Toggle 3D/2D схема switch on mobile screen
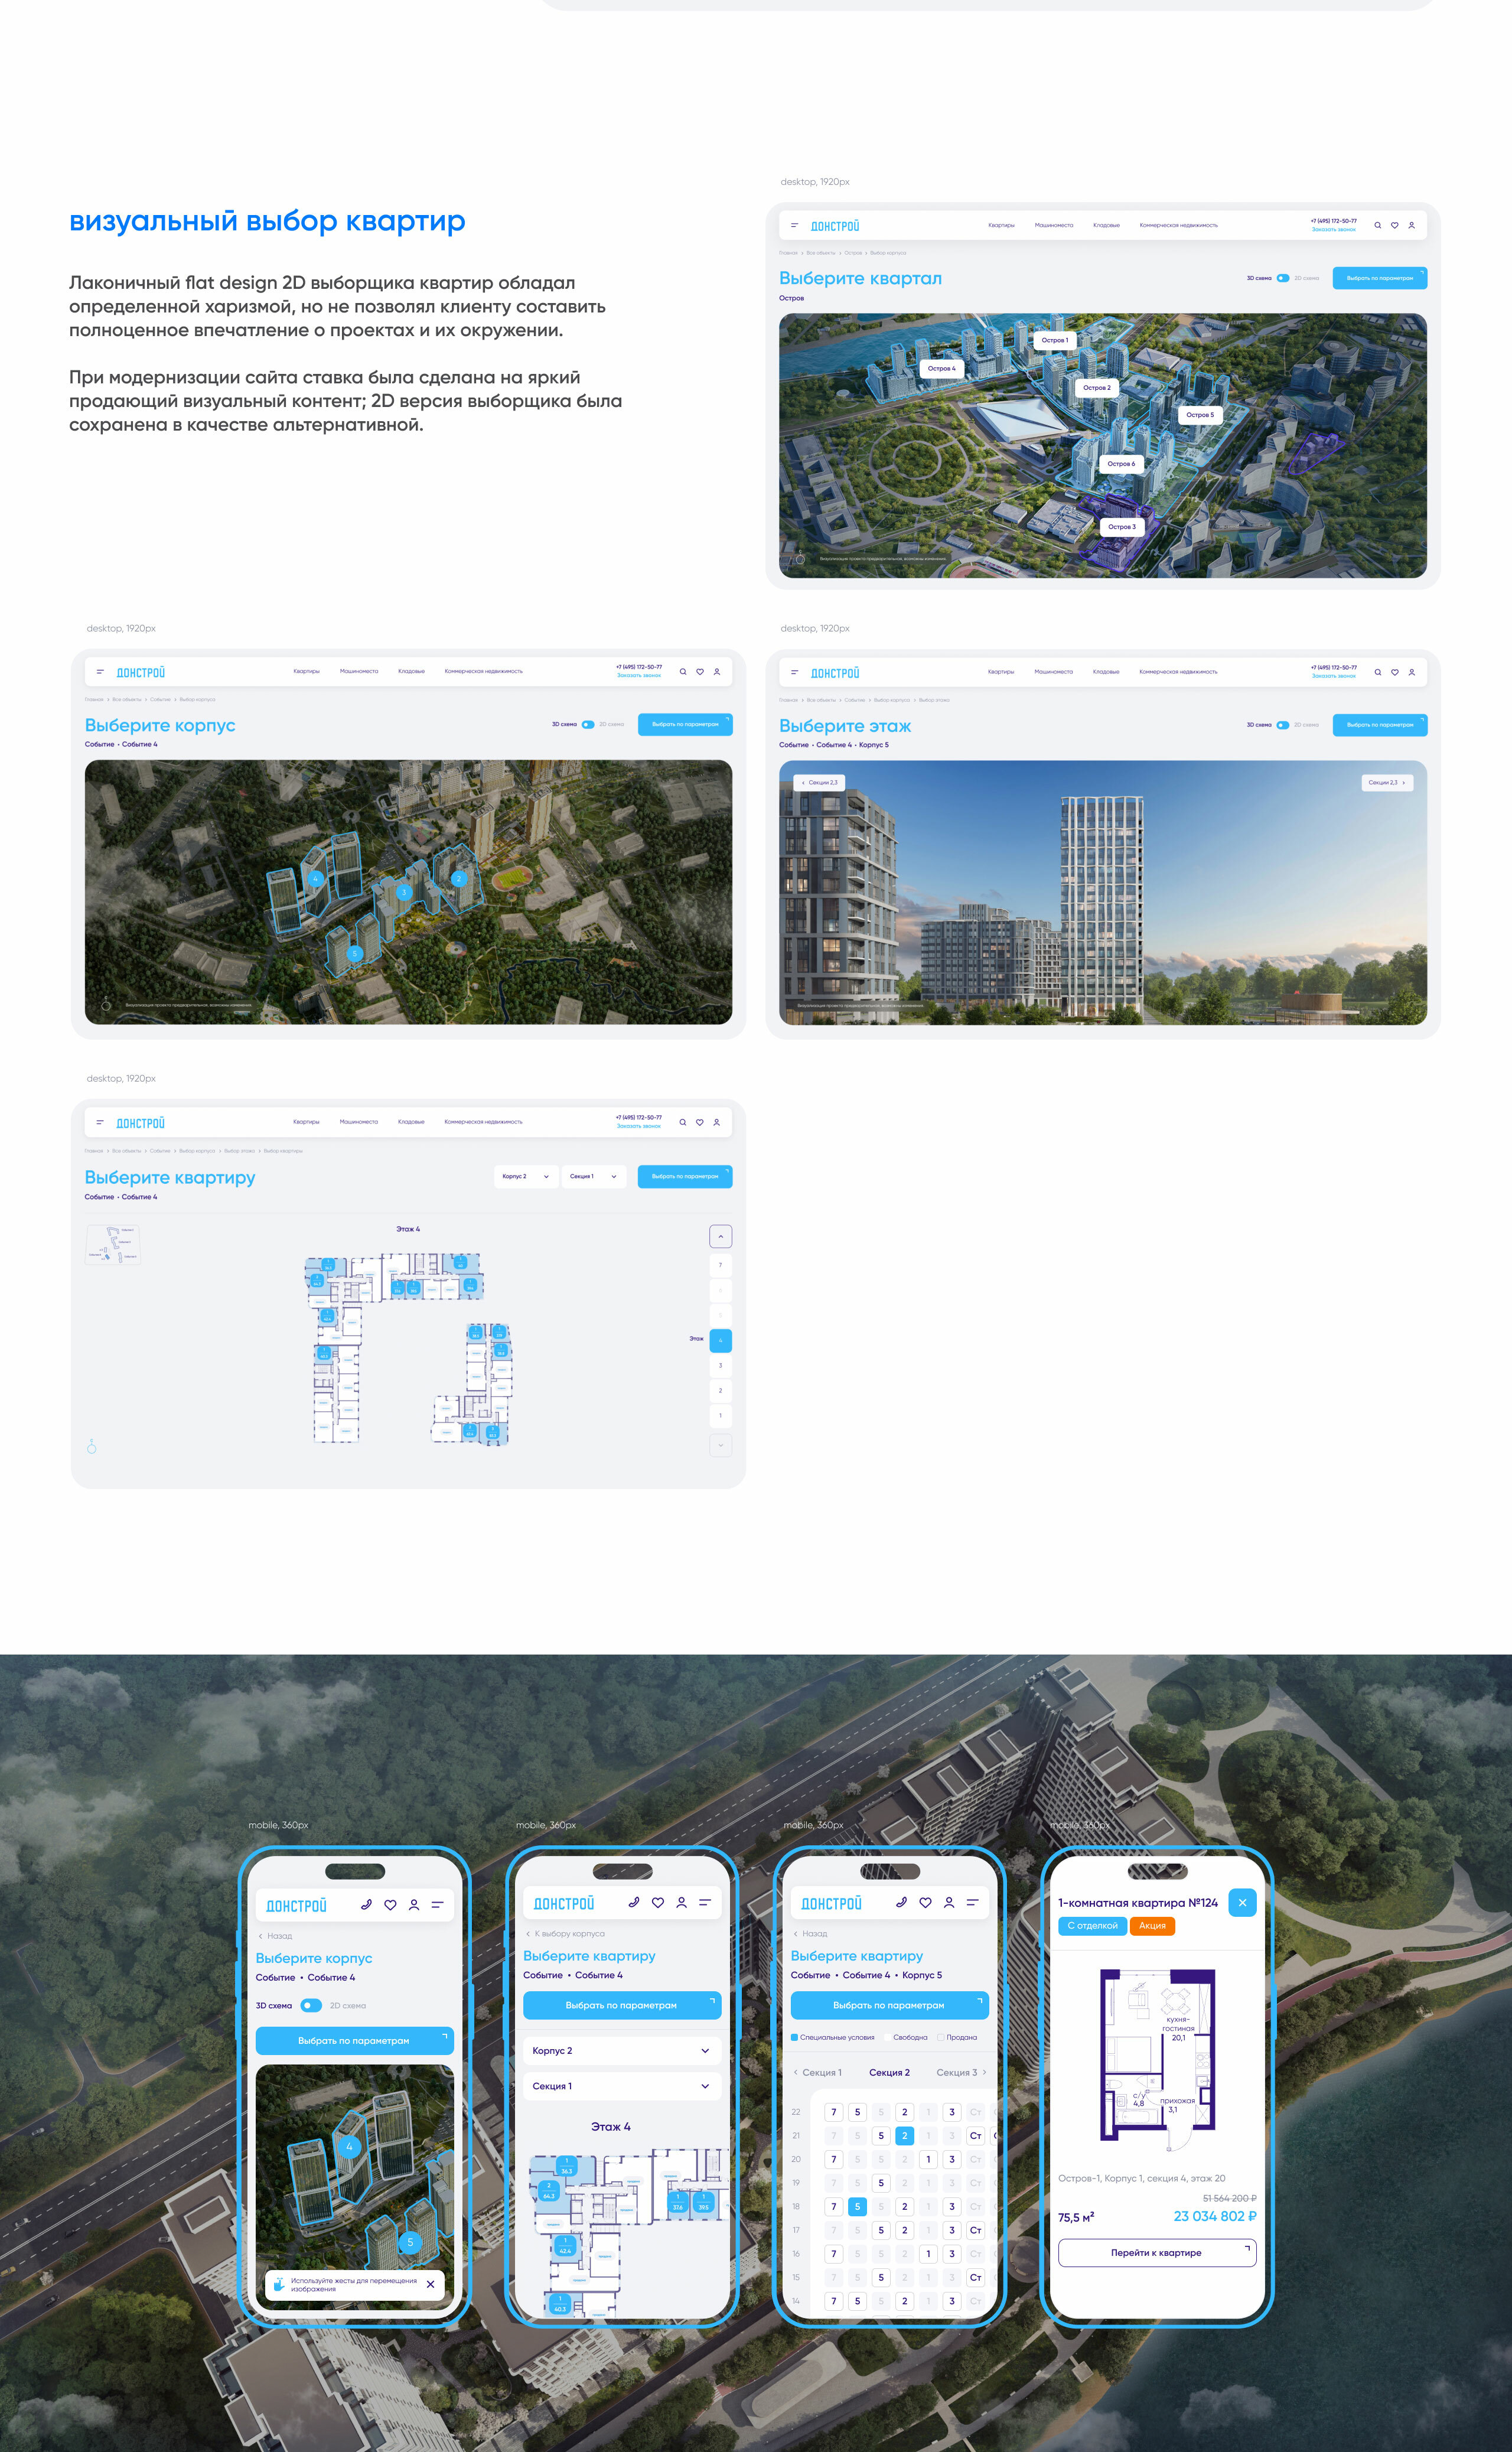The image size is (1512, 2452). [311, 2005]
